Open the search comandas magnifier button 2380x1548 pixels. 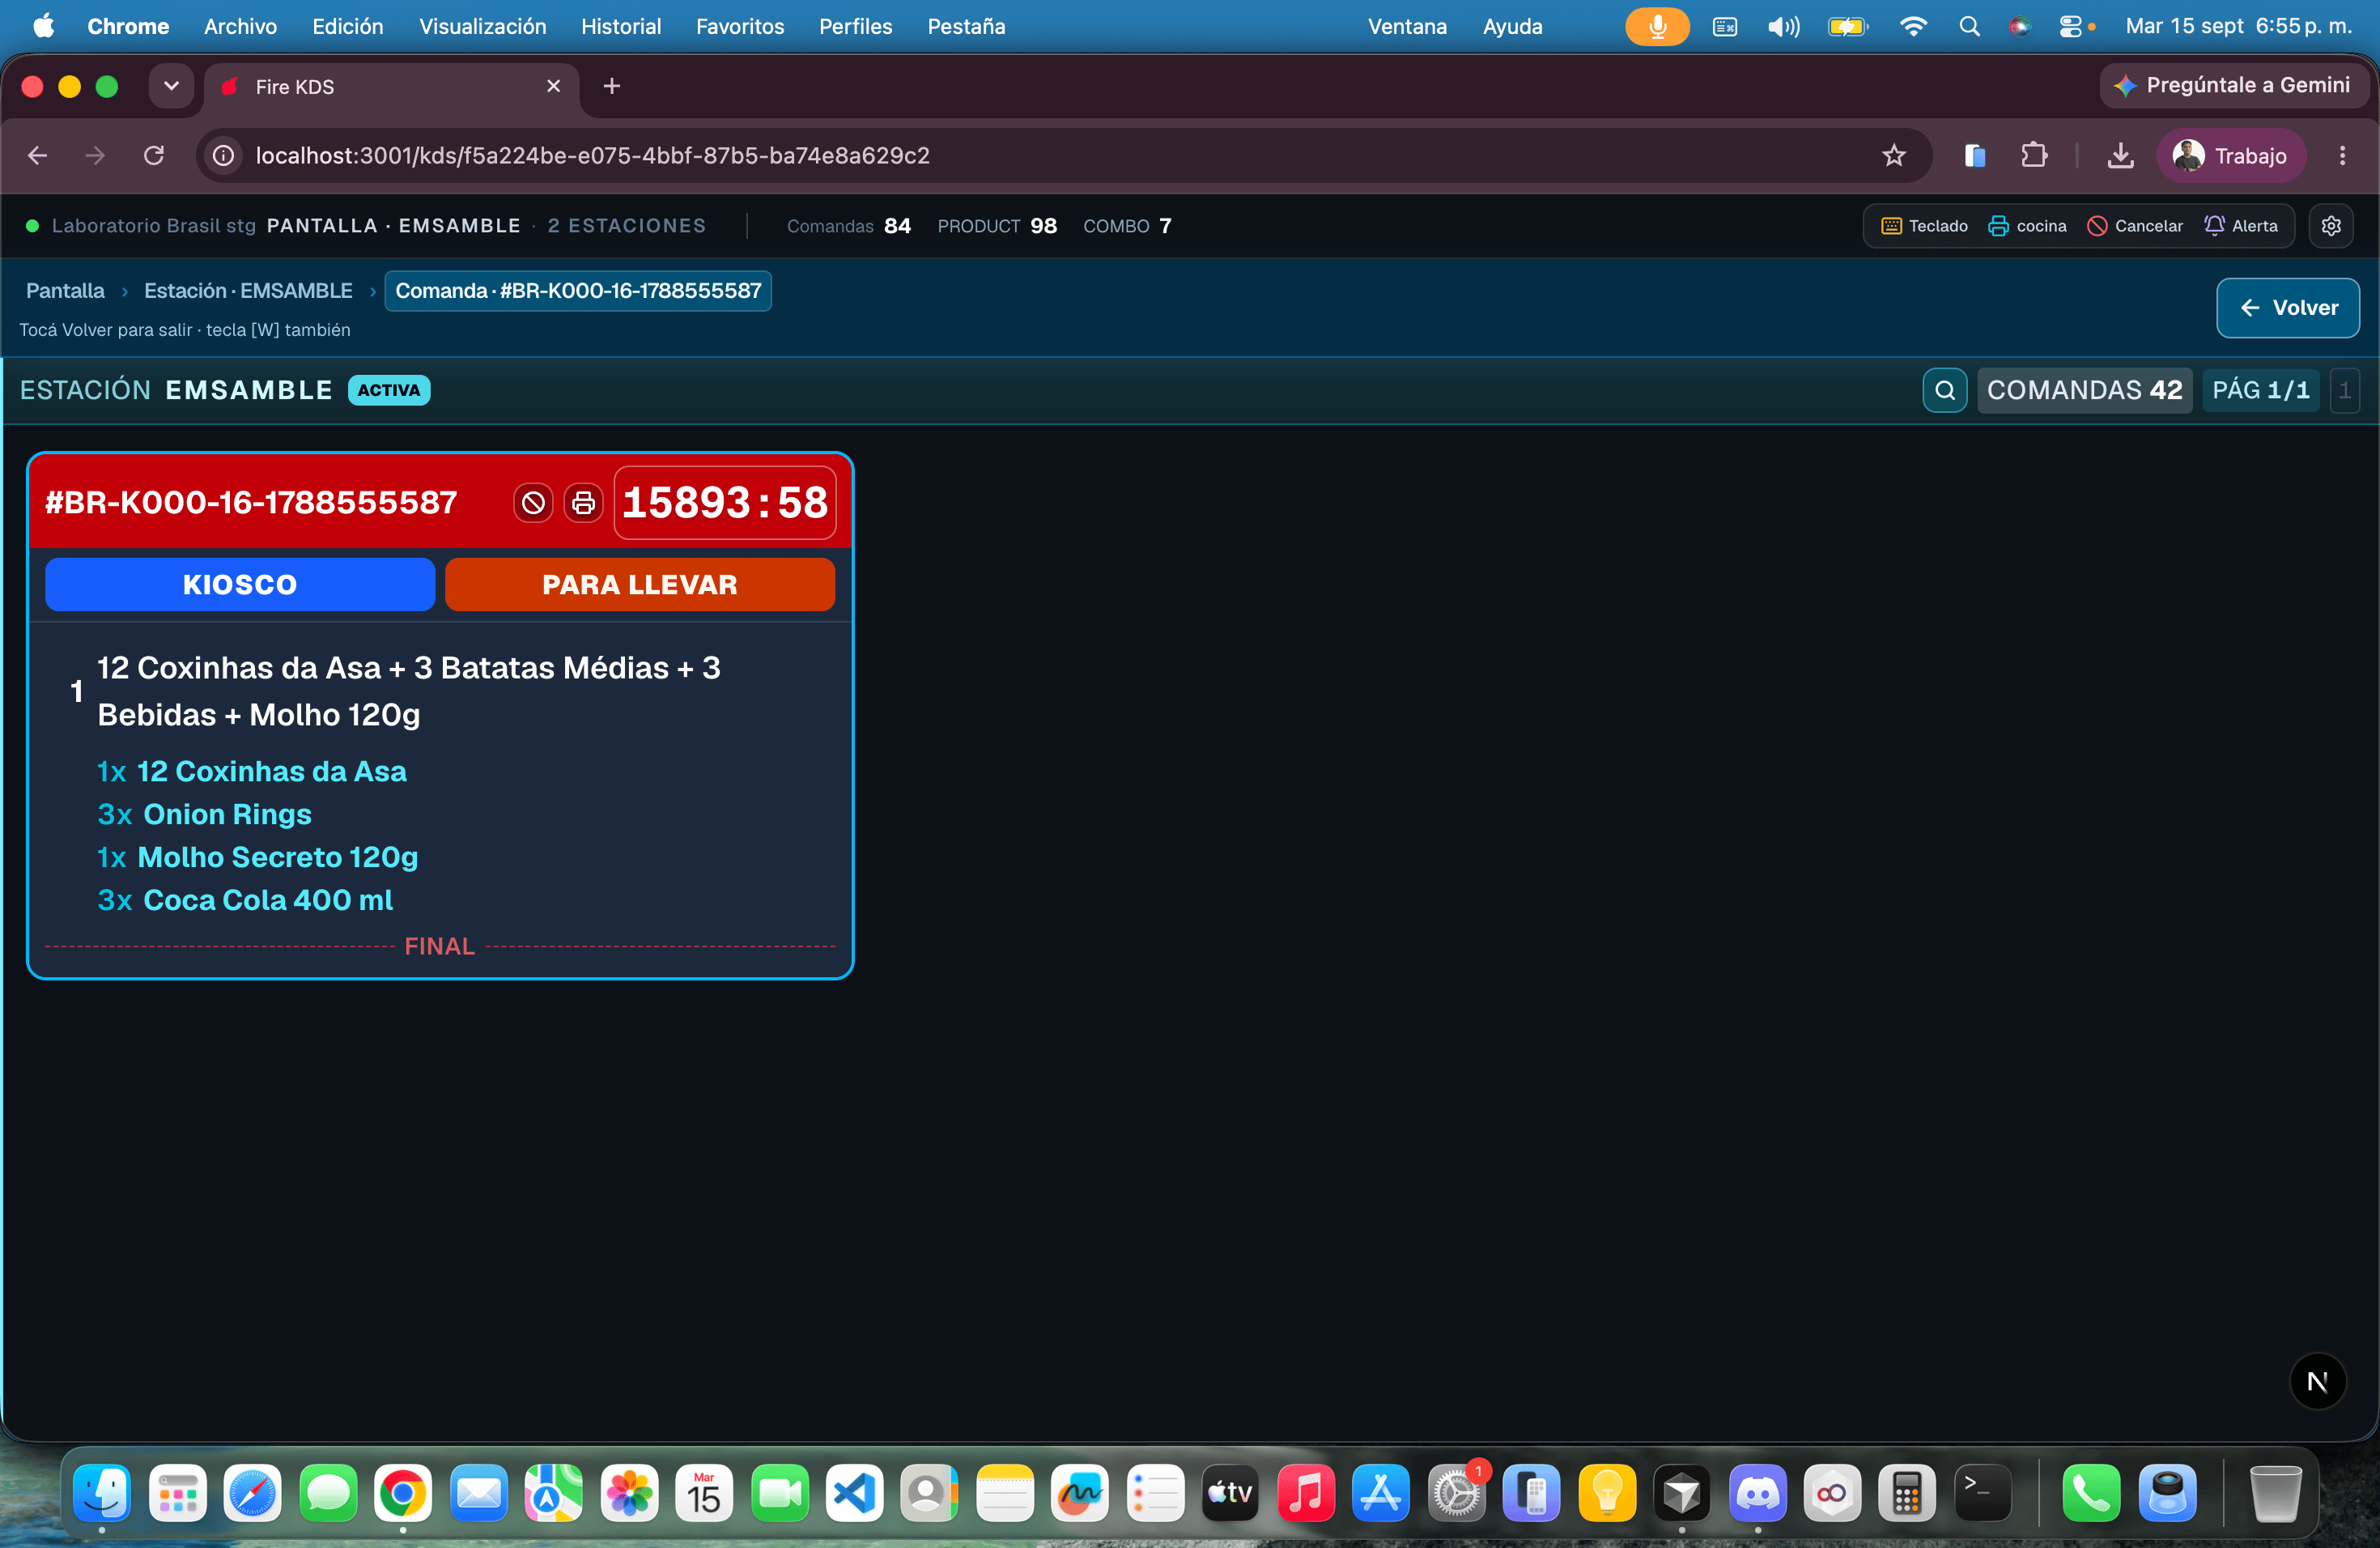pyautogui.click(x=1944, y=390)
